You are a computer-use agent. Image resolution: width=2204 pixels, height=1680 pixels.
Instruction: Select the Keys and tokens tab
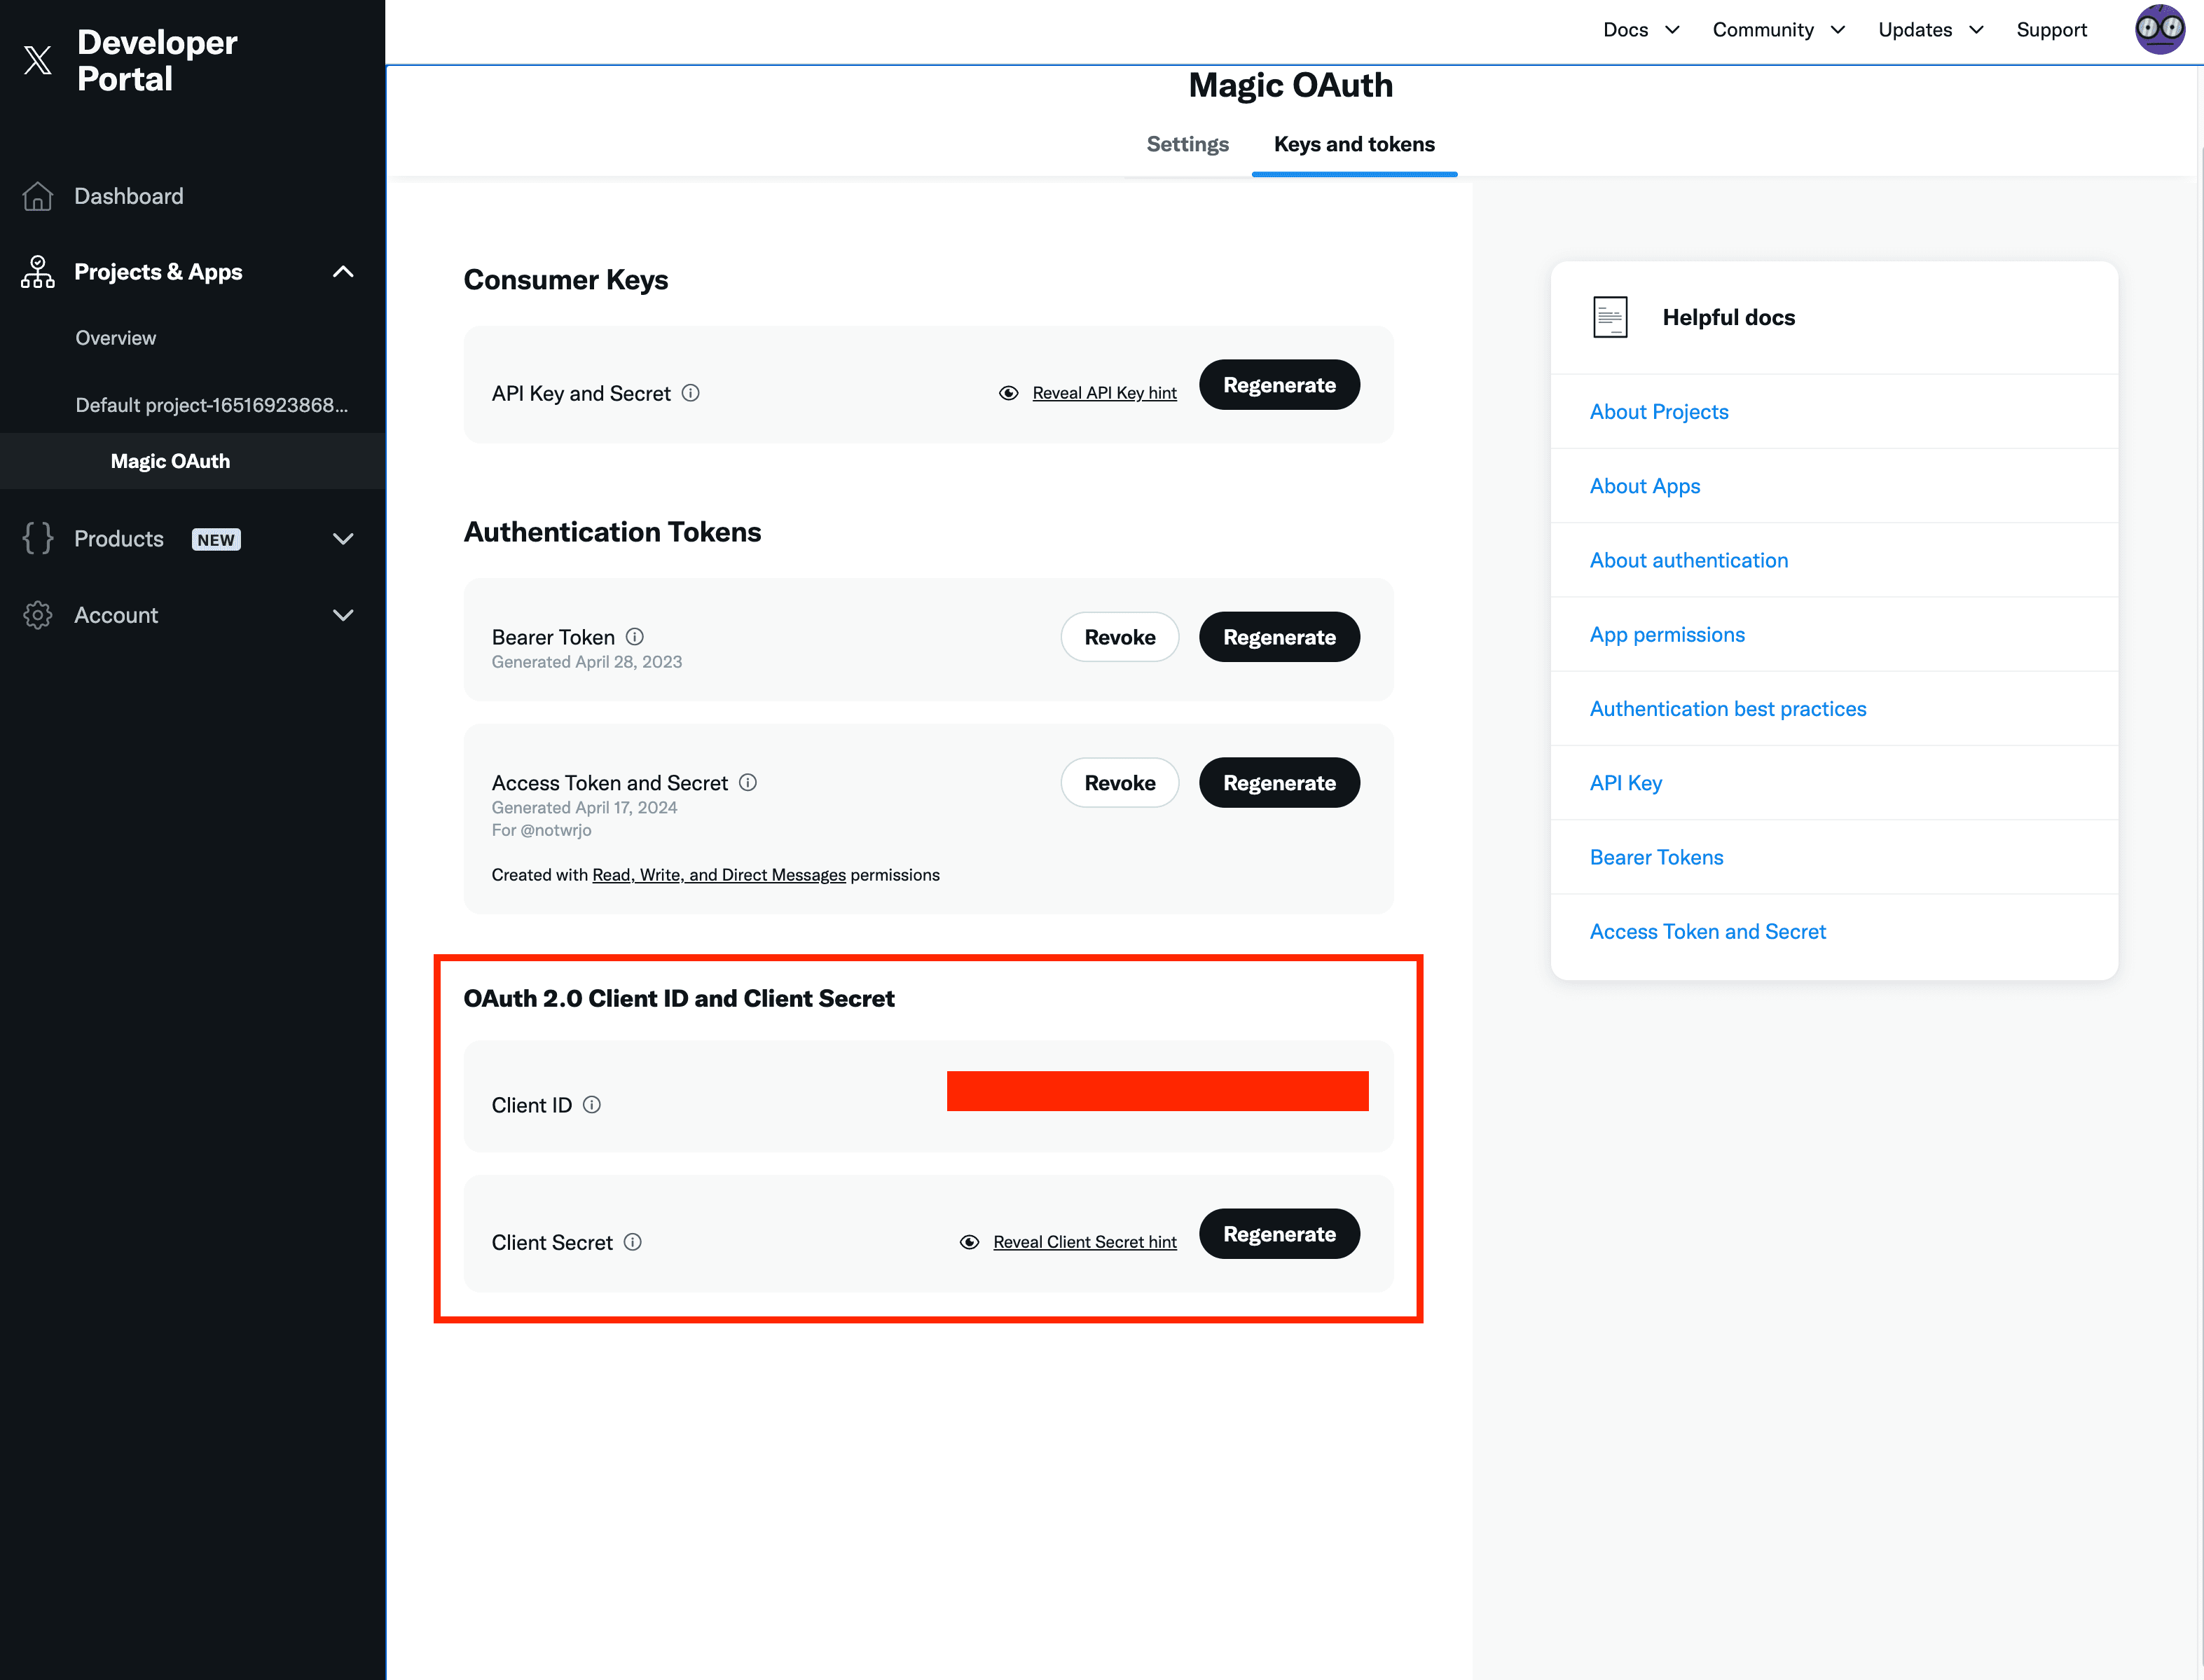pos(1354,144)
